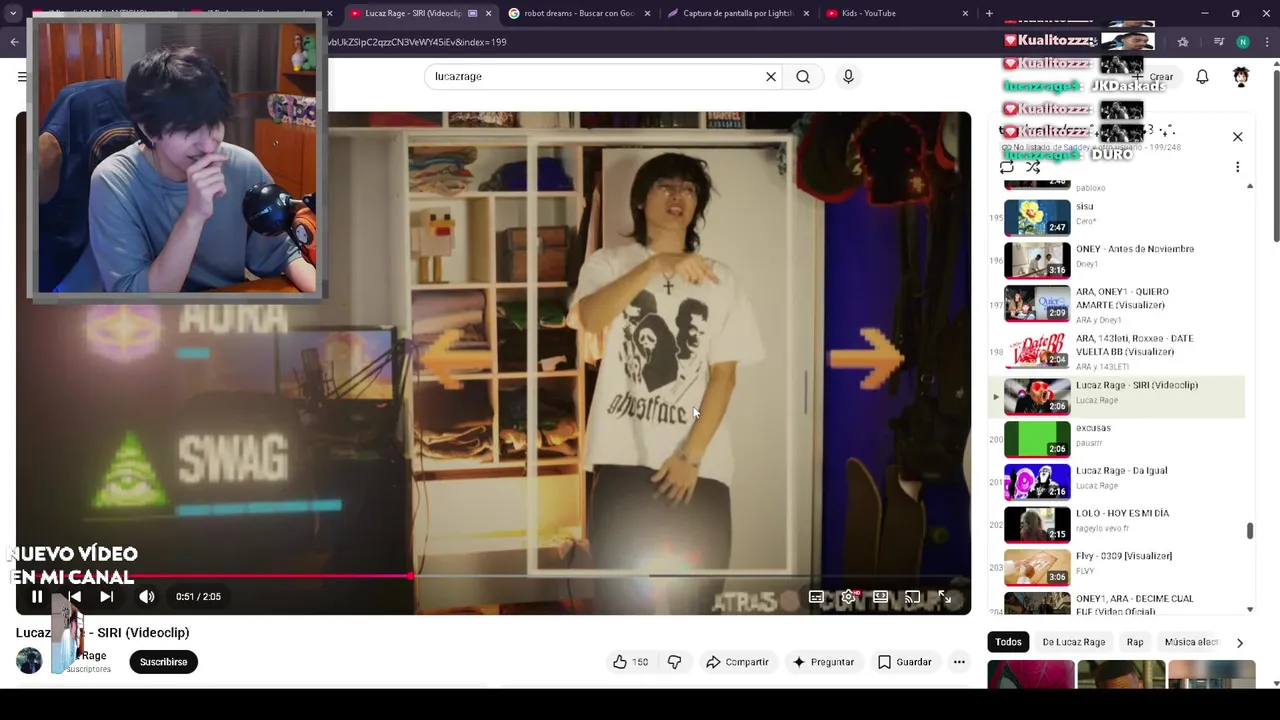
Task: Save video using Guardar button
Action: tap(904, 662)
